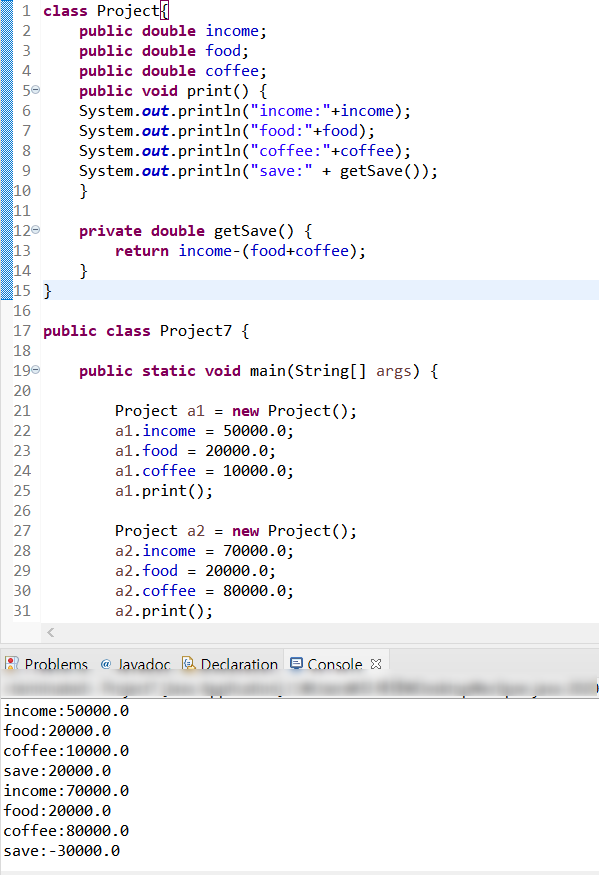Click 'Project a1 = new Project();' line
The width and height of the screenshot is (599, 875).
click(236, 411)
